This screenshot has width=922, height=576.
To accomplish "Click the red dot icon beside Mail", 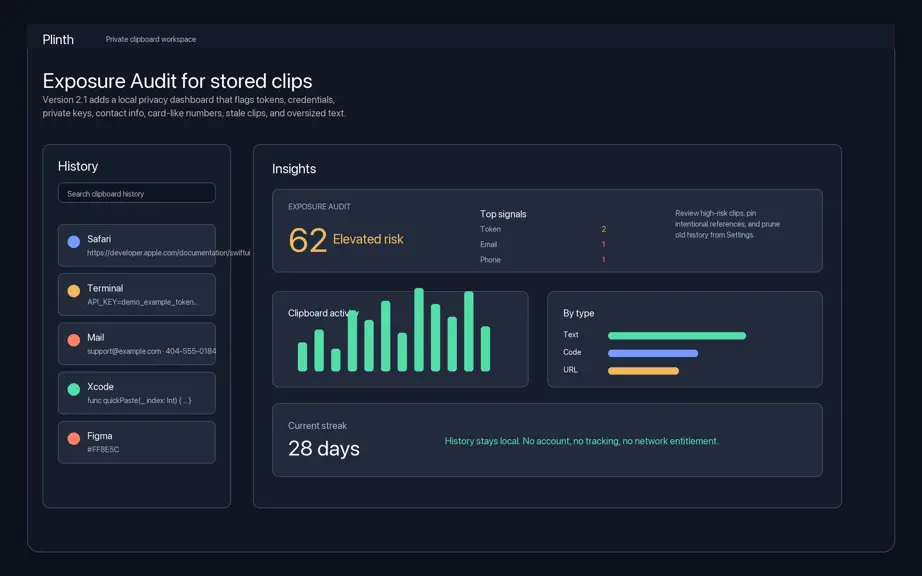I will tap(74, 340).
